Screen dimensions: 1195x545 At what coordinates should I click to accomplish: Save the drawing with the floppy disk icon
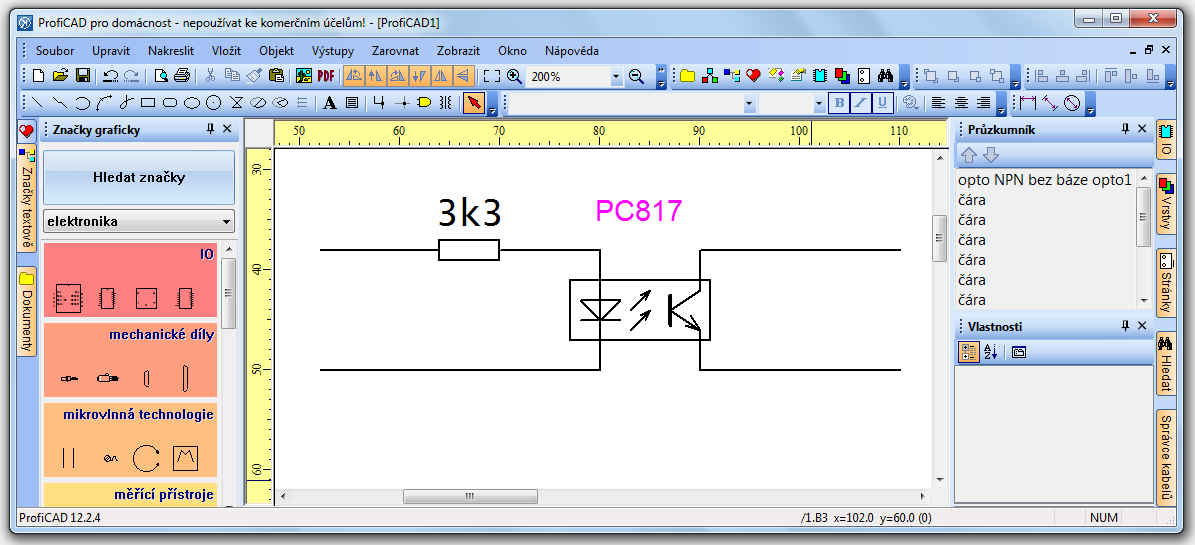[x=83, y=75]
